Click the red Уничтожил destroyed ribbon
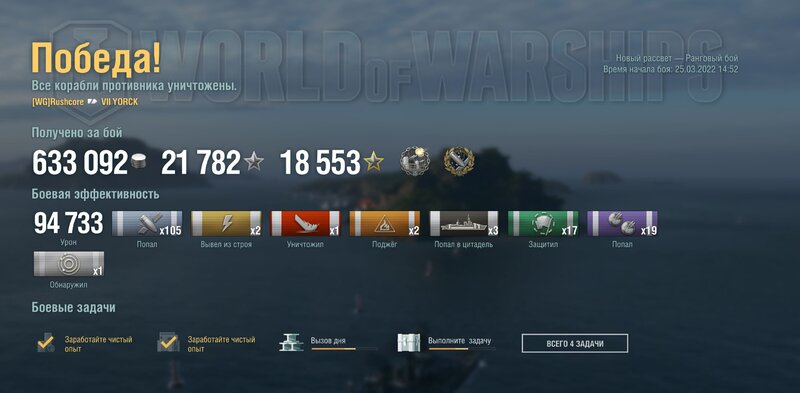800x393 pixels. click(x=305, y=224)
